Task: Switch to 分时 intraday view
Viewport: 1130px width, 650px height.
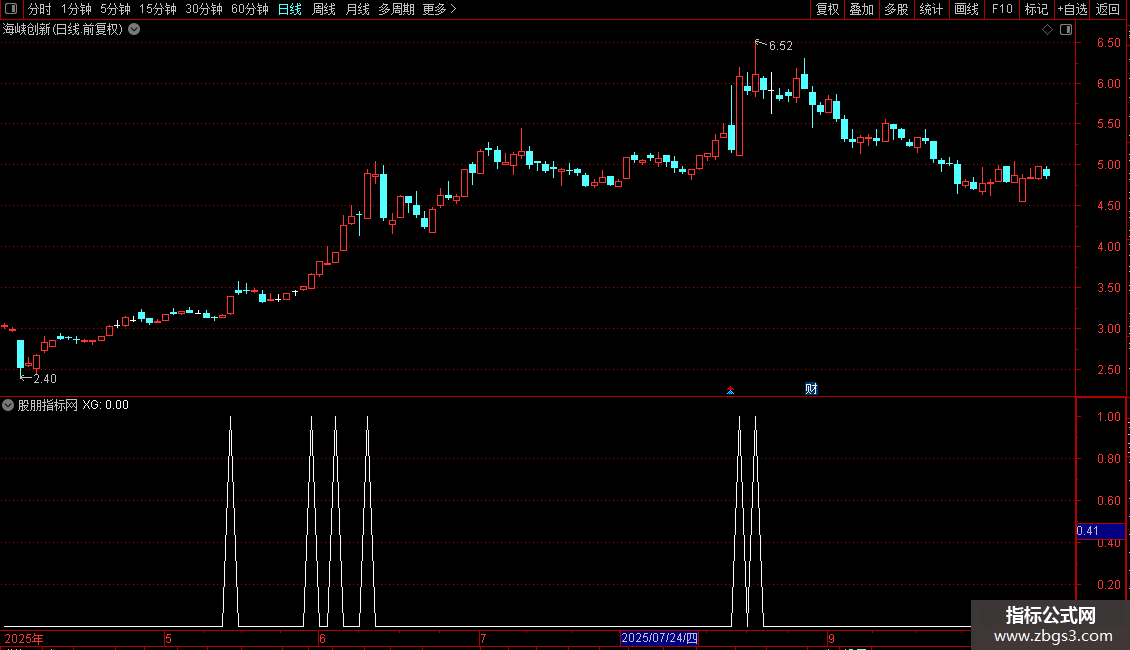Action: (x=40, y=9)
